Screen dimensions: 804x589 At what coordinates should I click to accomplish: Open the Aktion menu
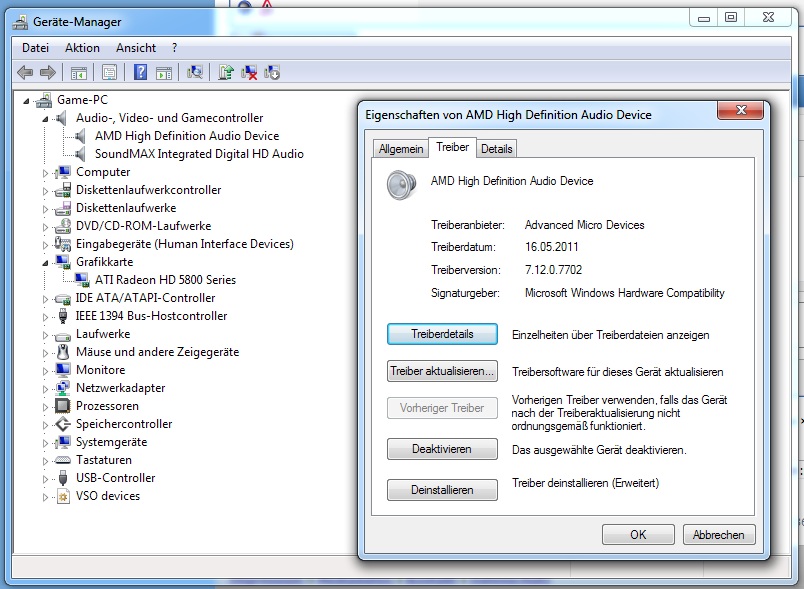tap(82, 48)
